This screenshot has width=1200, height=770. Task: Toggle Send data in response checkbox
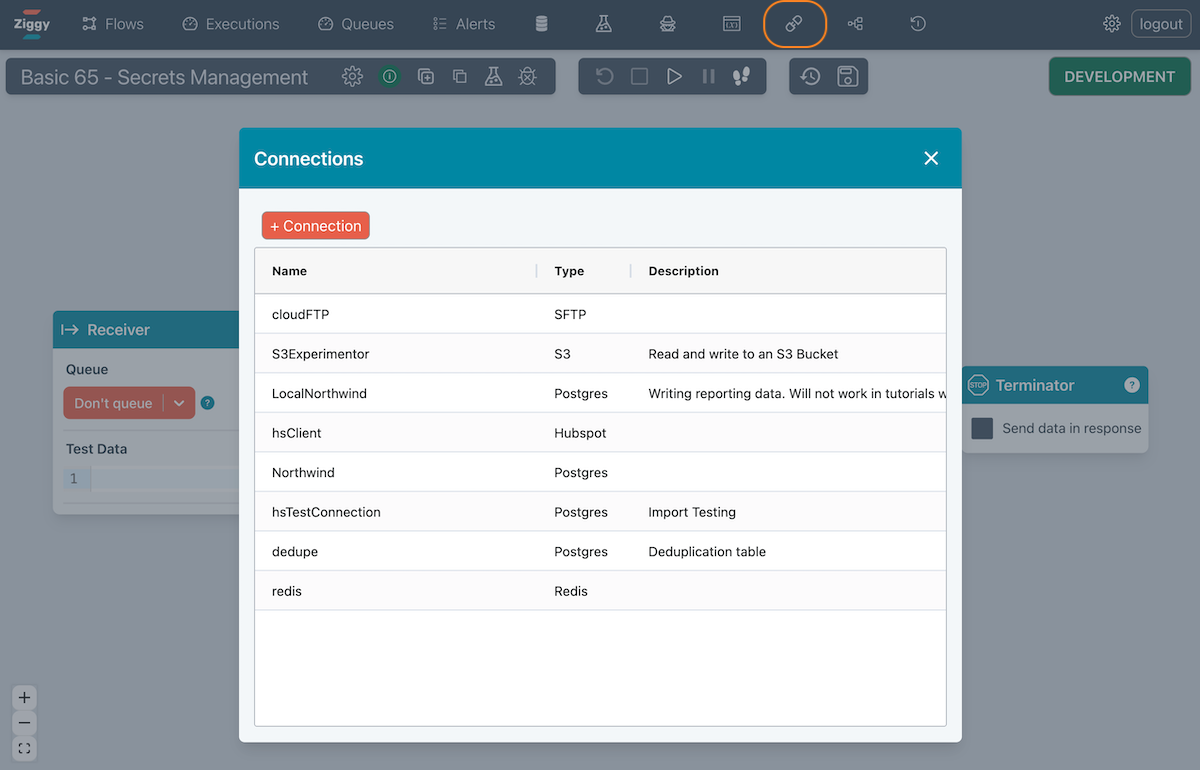[982, 428]
